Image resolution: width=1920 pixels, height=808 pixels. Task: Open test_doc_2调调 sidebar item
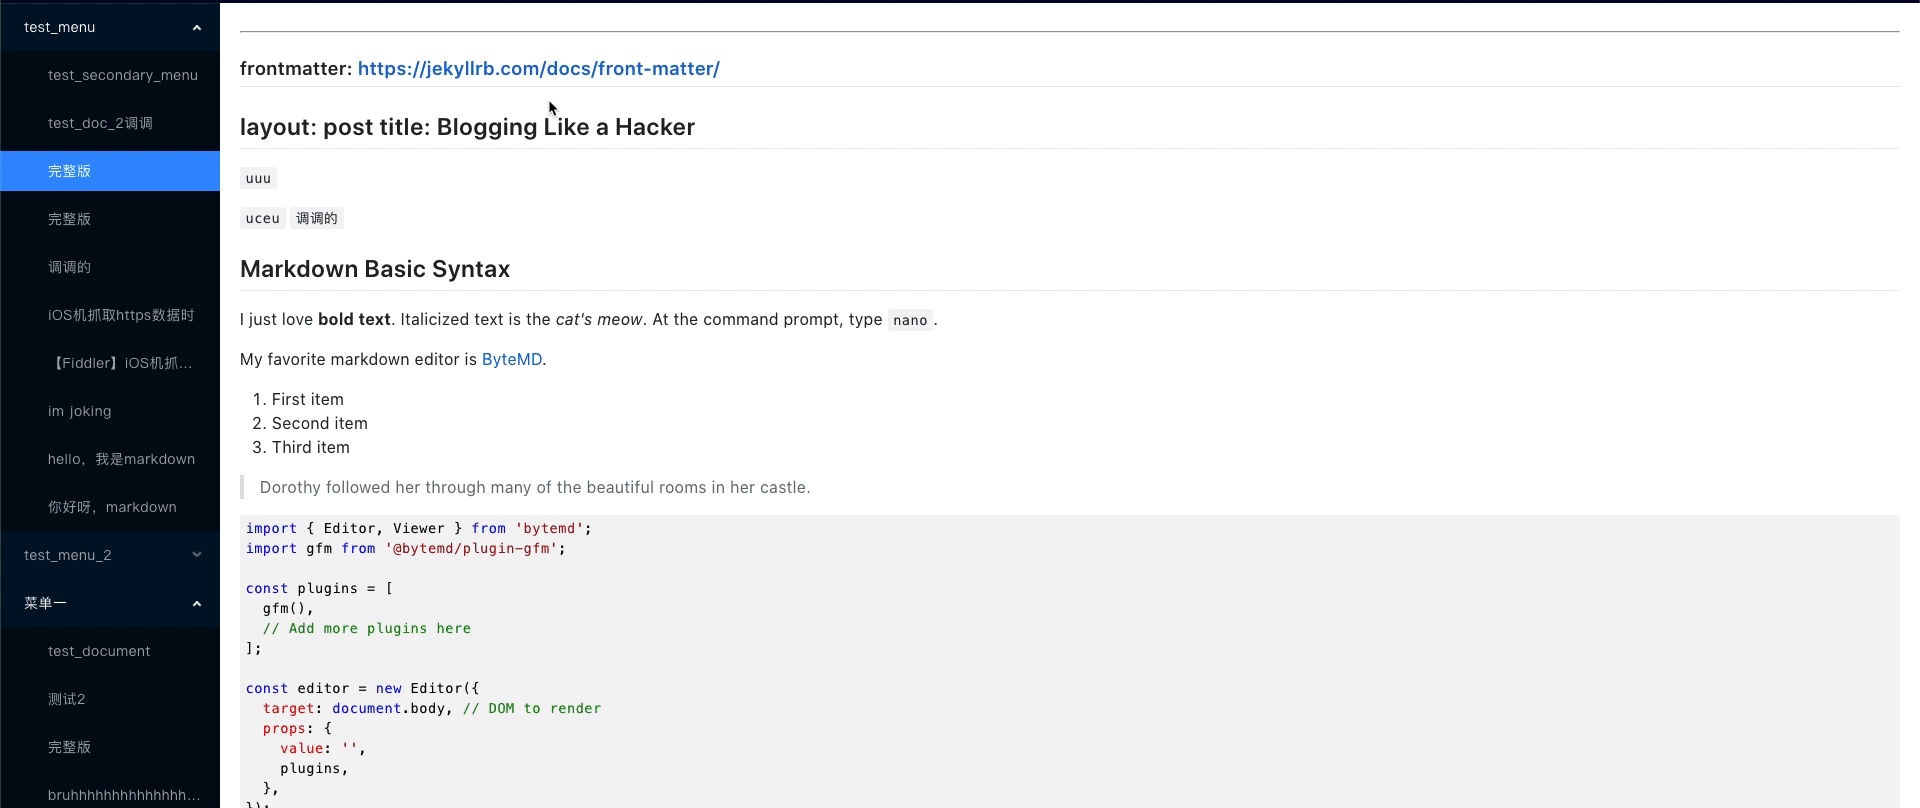(x=110, y=123)
